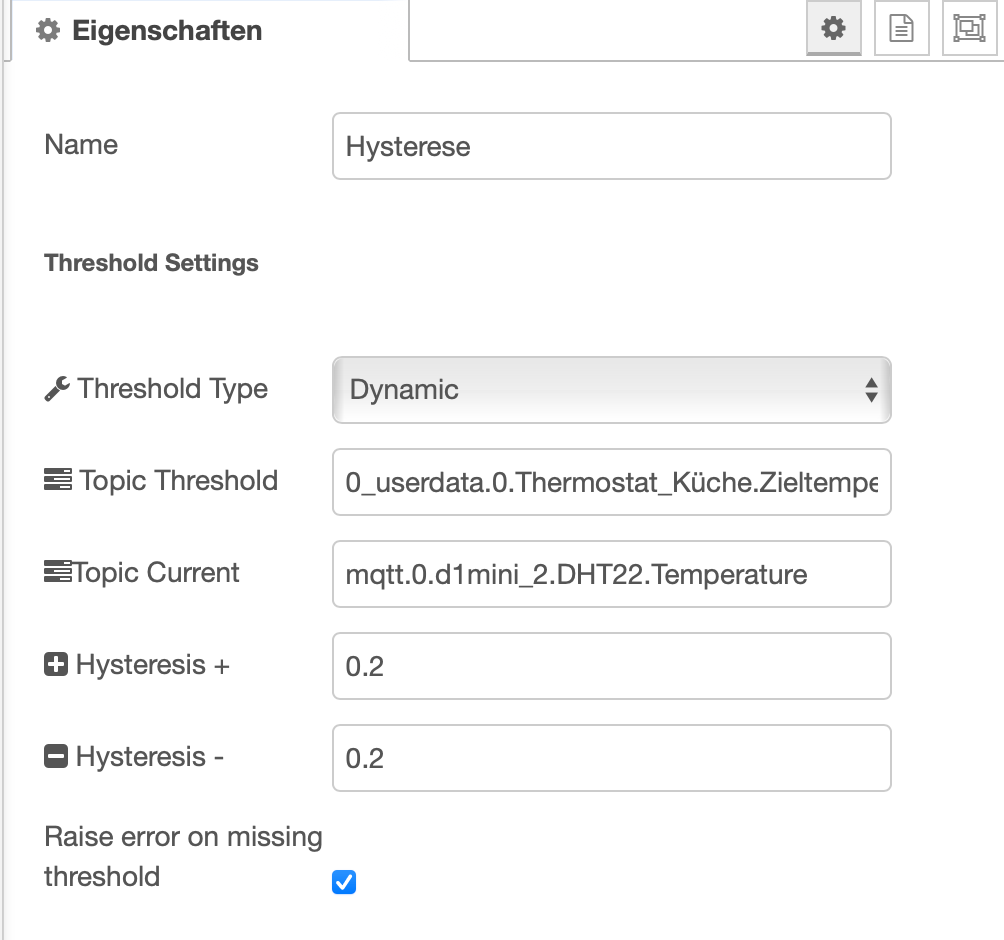Open the node appearance settings icon
This screenshot has height=940, width=1004.
(969, 30)
